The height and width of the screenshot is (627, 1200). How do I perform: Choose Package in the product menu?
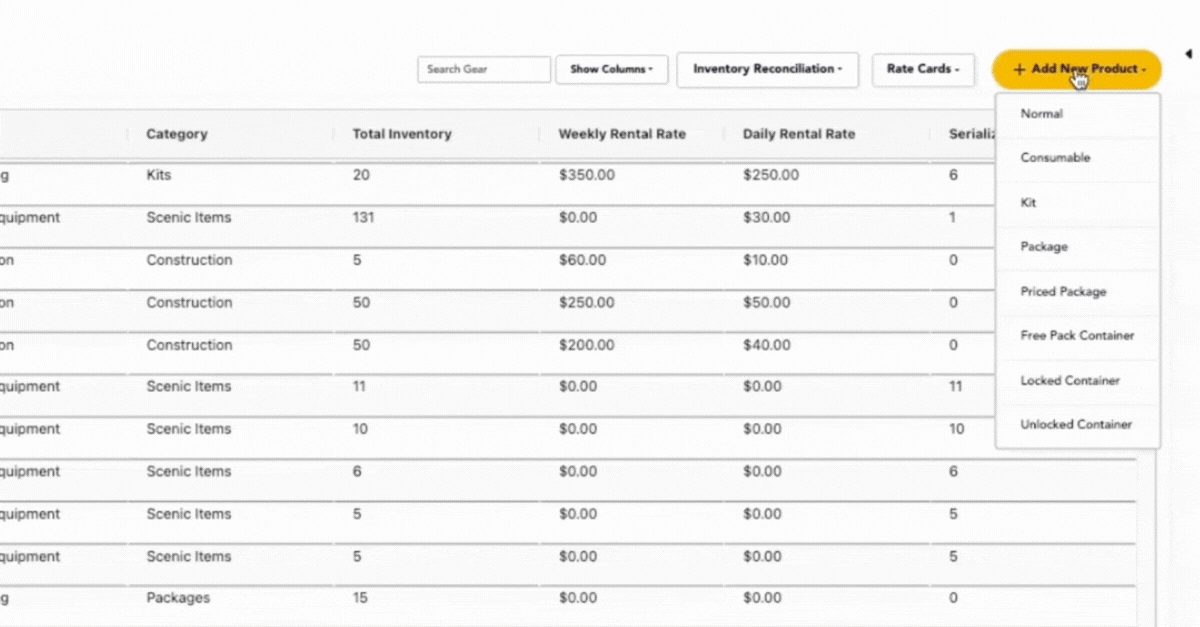pos(1044,247)
